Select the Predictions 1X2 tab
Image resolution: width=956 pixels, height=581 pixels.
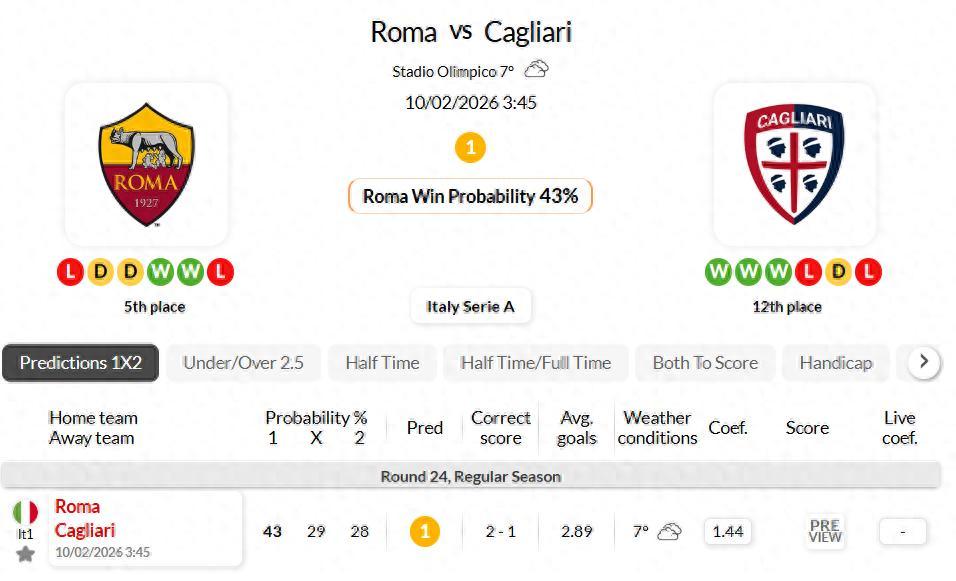point(81,363)
